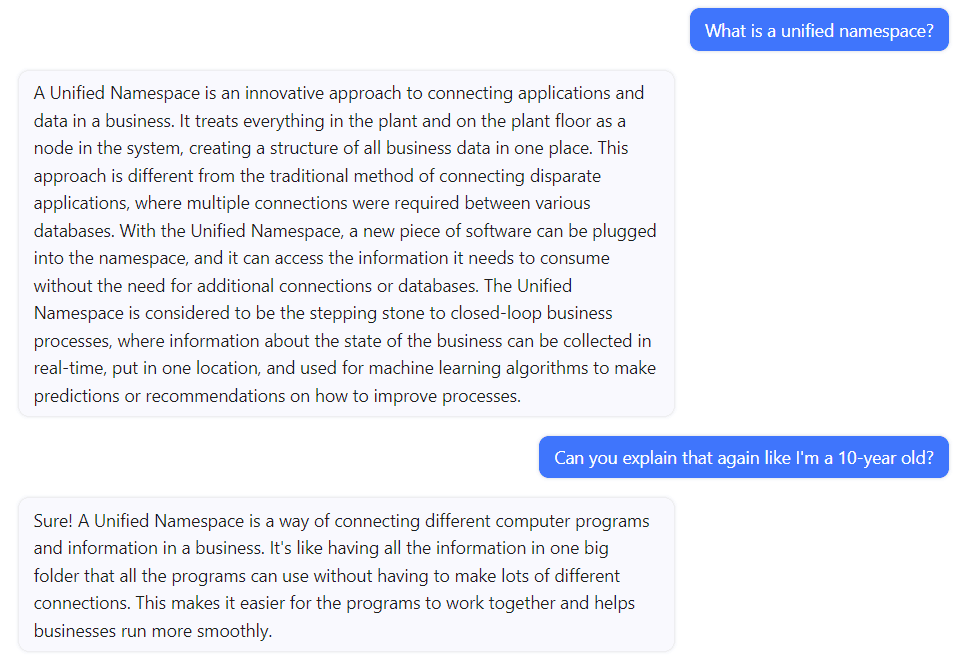963x669 pixels.
Task: Click the reply beginning with 'Sure!'
Action: click(x=346, y=575)
